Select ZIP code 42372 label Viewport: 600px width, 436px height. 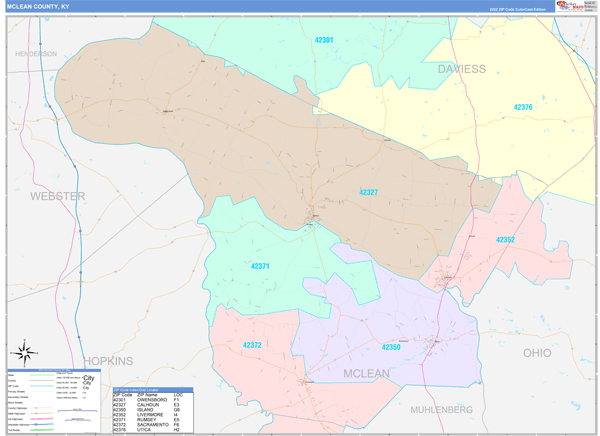[252, 345]
